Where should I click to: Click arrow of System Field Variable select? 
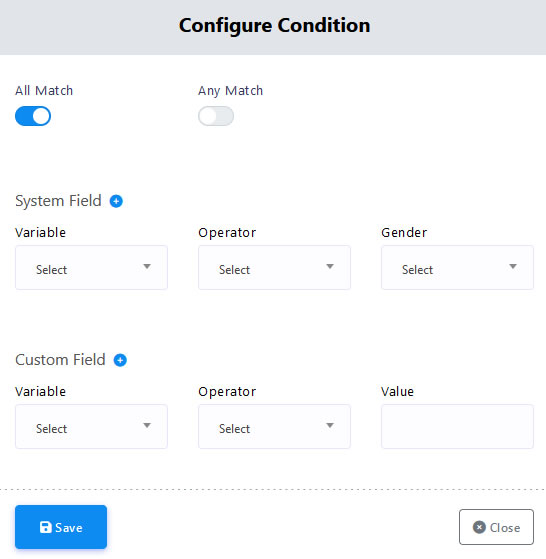[x=147, y=266]
